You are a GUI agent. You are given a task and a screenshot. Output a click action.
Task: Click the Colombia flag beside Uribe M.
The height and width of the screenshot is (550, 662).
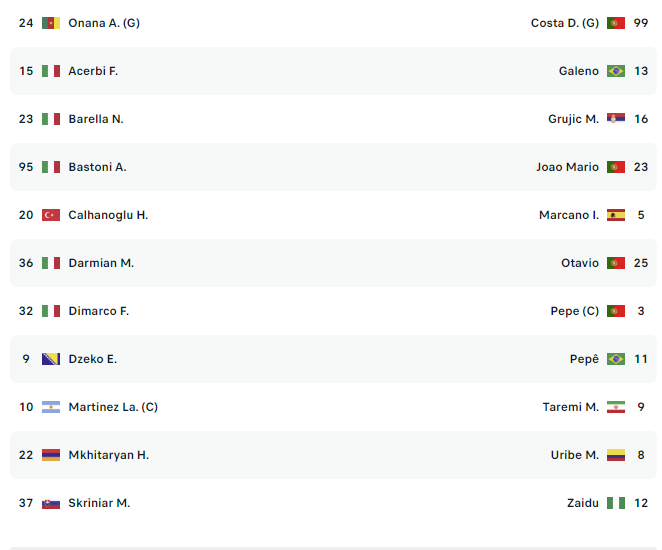616,455
